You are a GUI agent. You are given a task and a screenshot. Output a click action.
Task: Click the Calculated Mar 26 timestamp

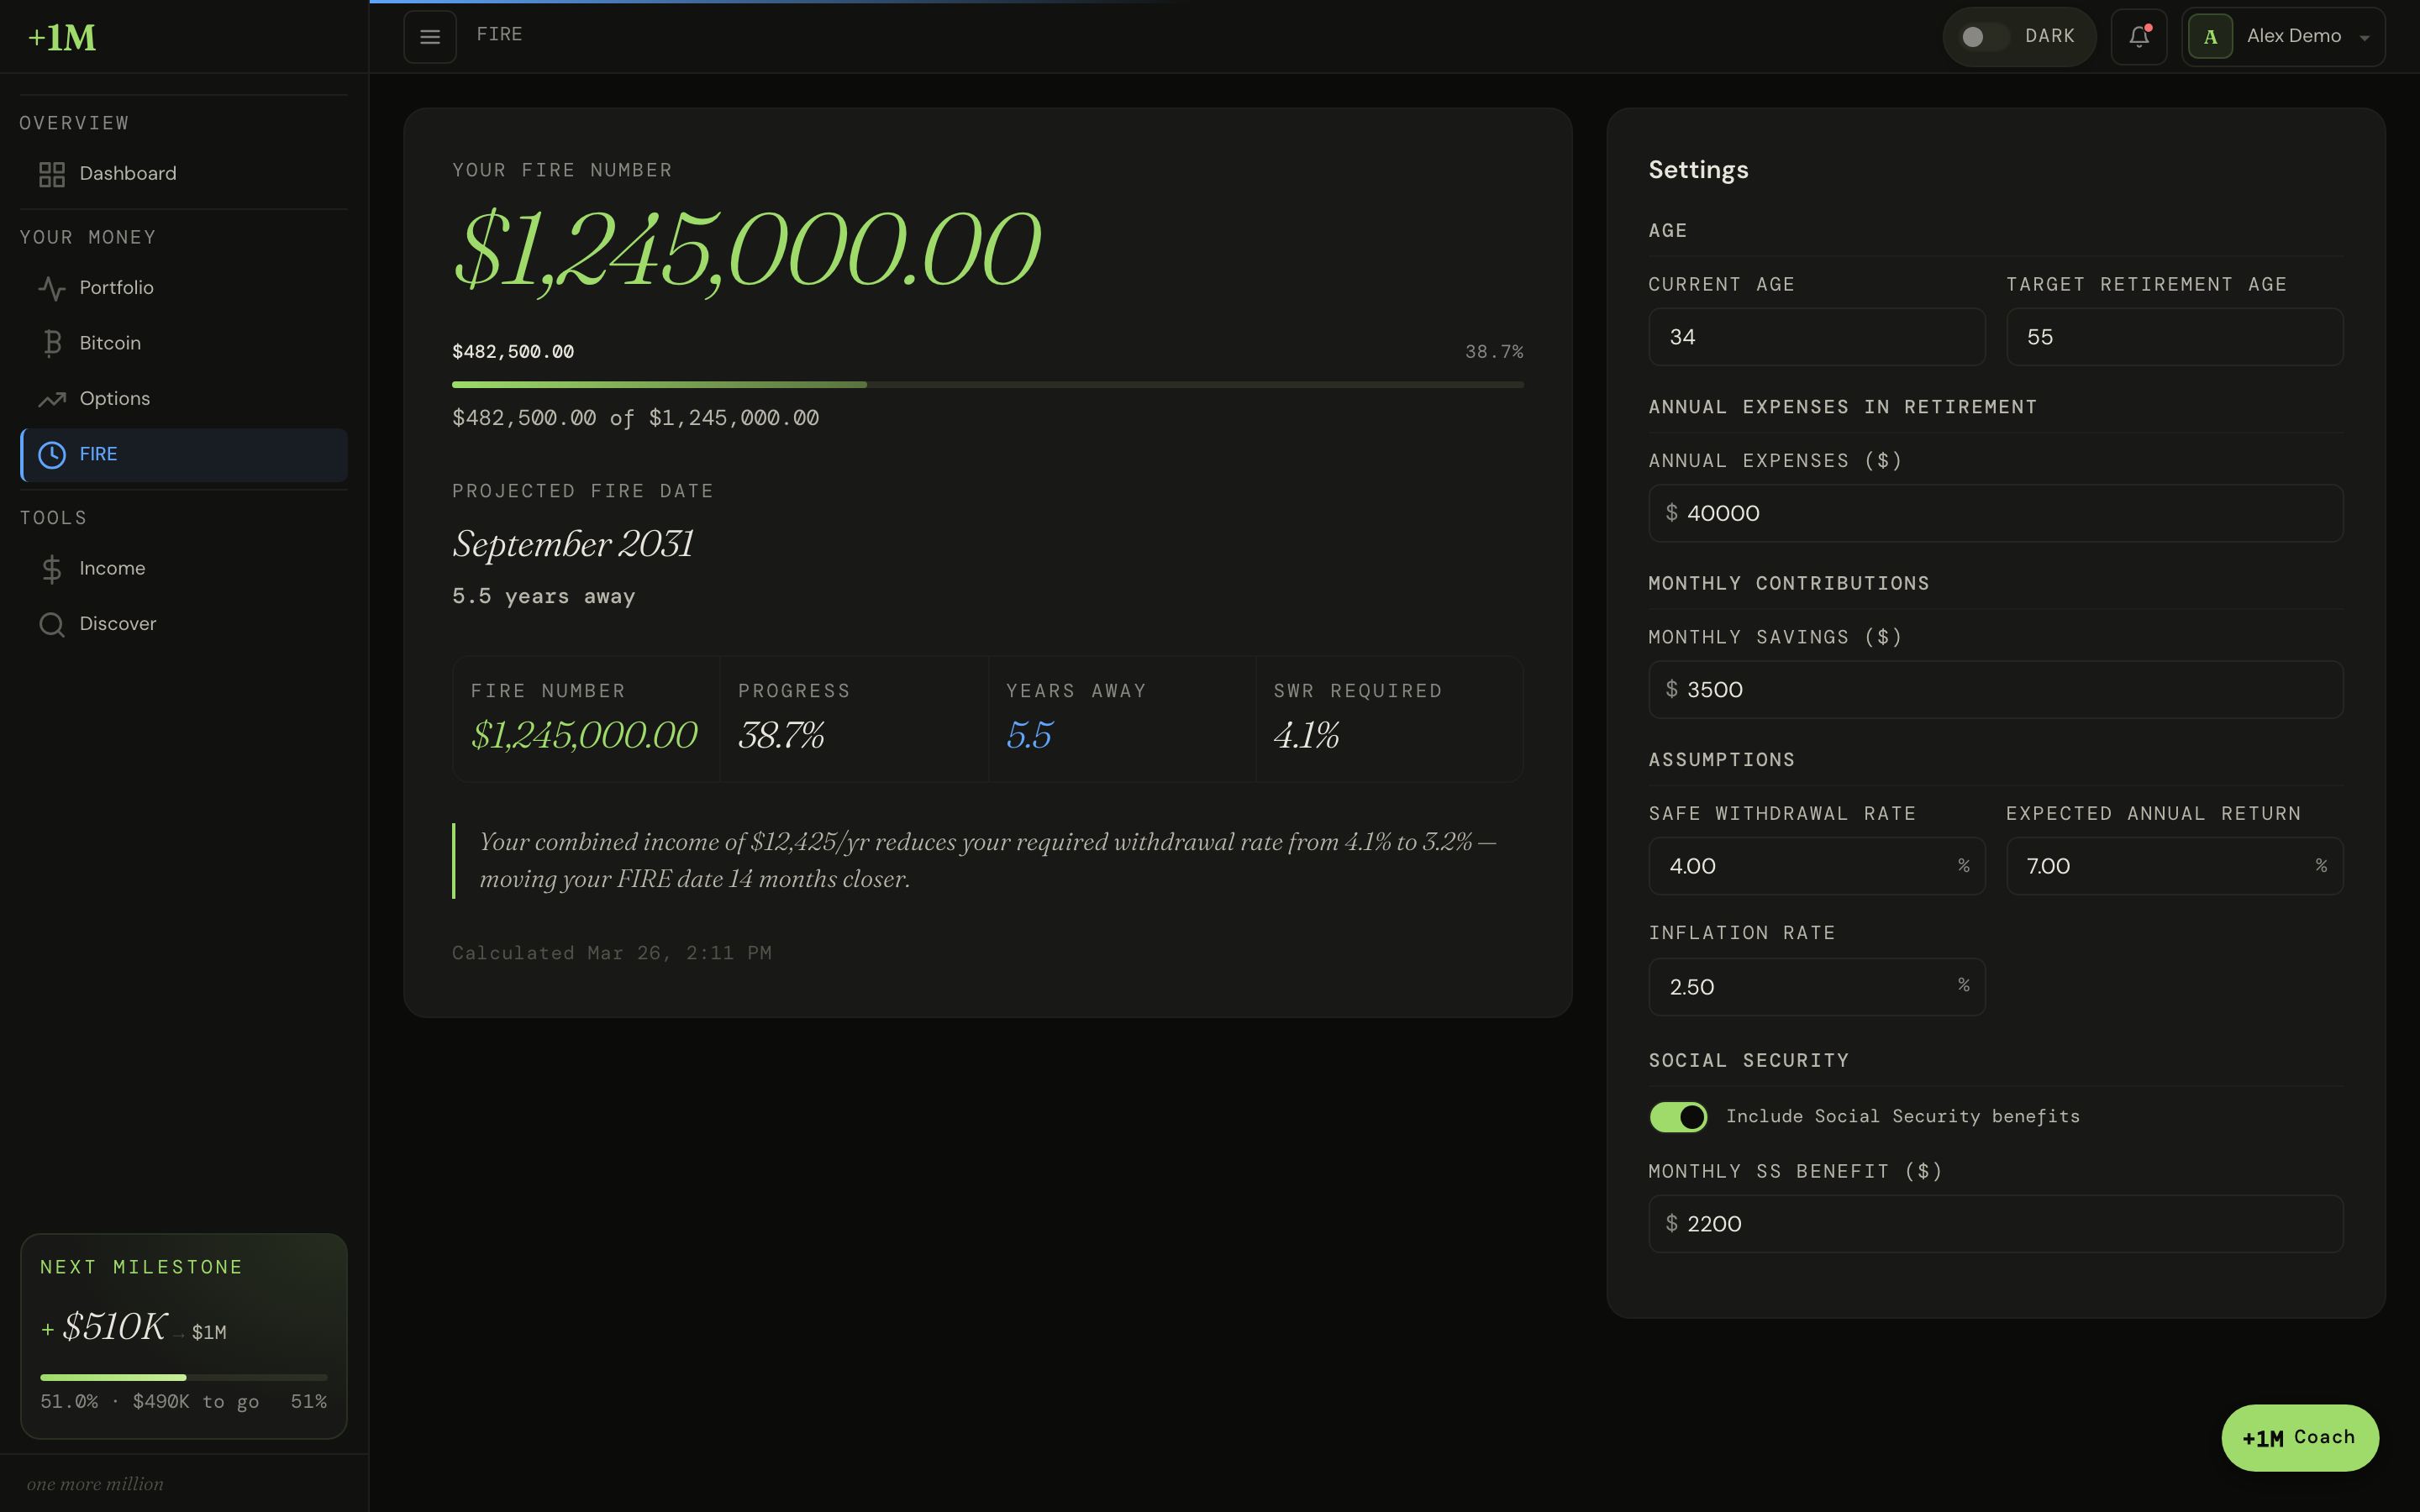pyautogui.click(x=611, y=953)
